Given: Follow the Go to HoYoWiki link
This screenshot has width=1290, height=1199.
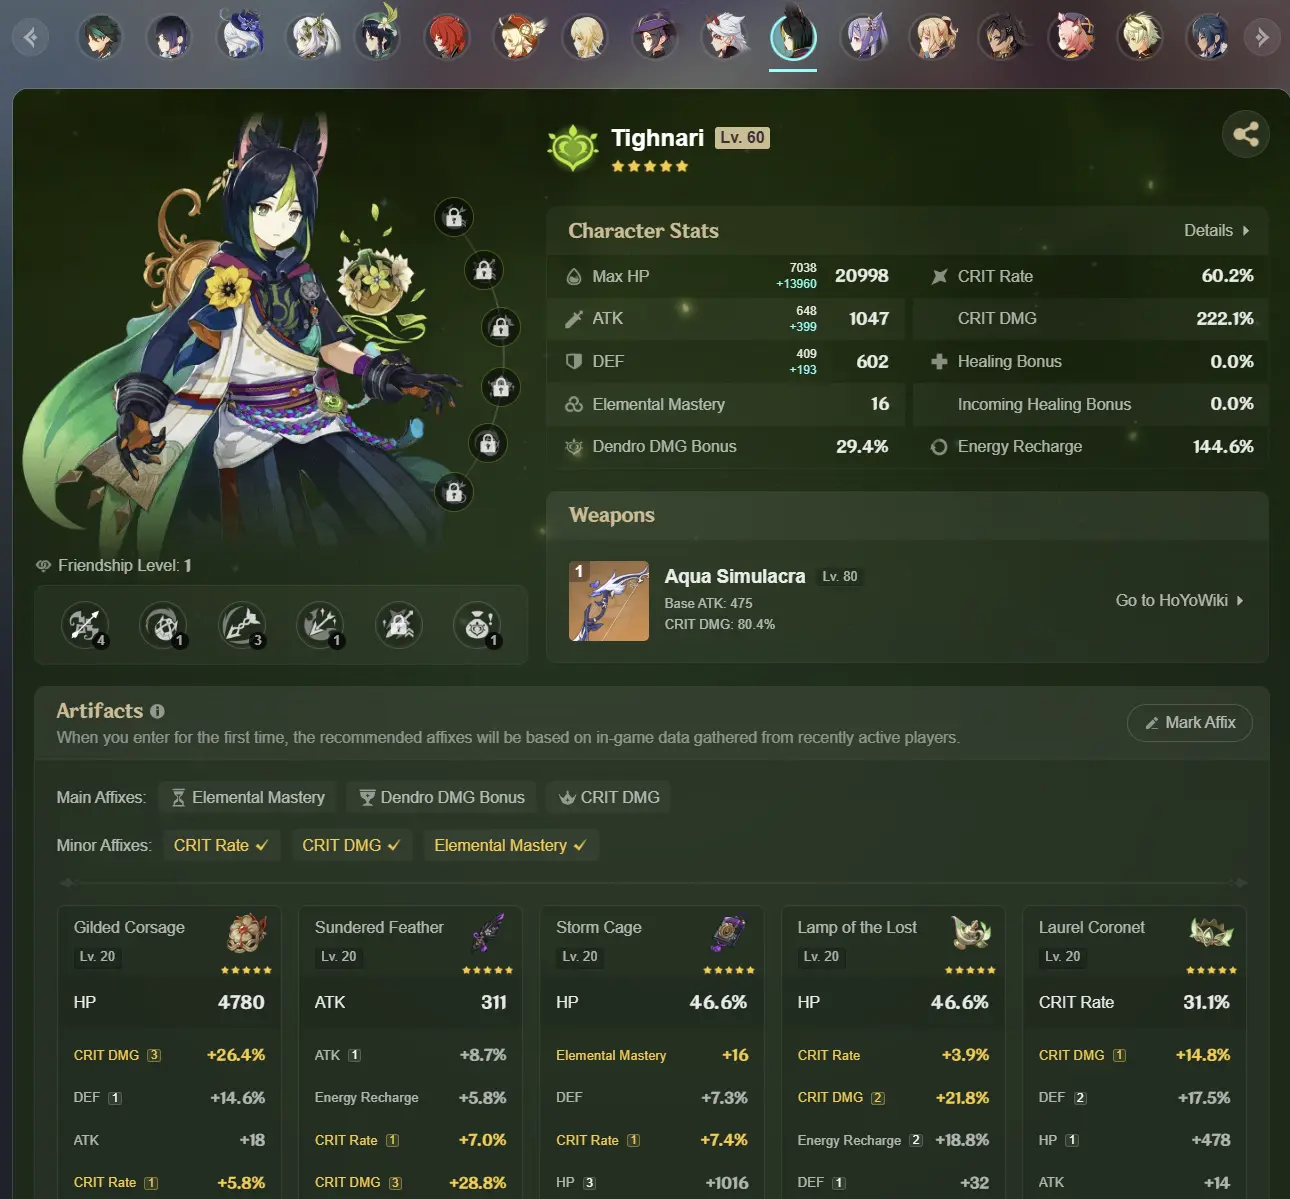Looking at the screenshot, I should [1180, 600].
